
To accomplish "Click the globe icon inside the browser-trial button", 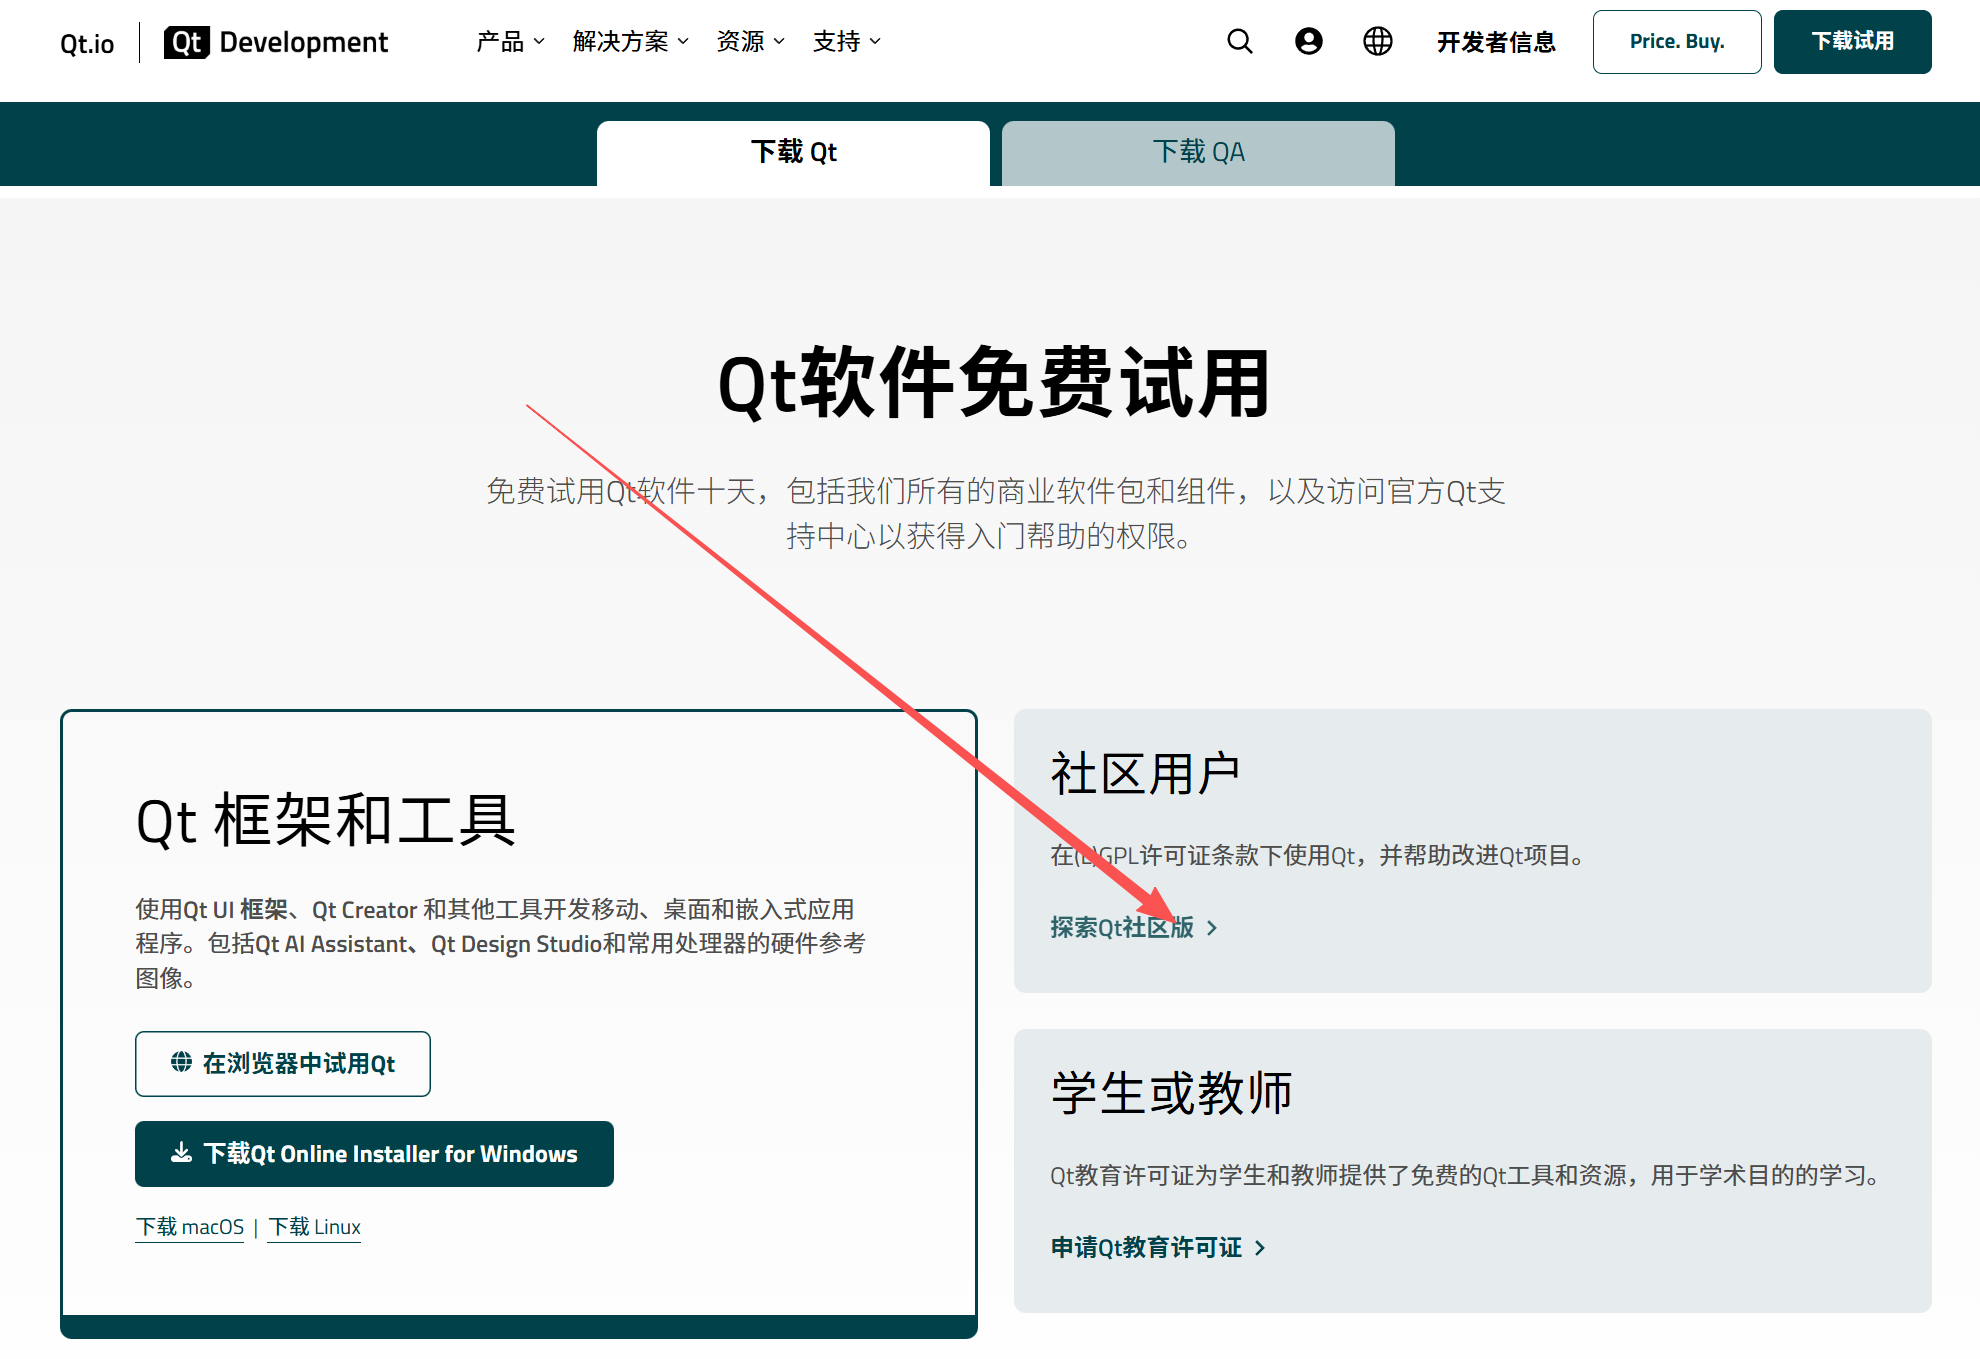I will (x=180, y=1063).
